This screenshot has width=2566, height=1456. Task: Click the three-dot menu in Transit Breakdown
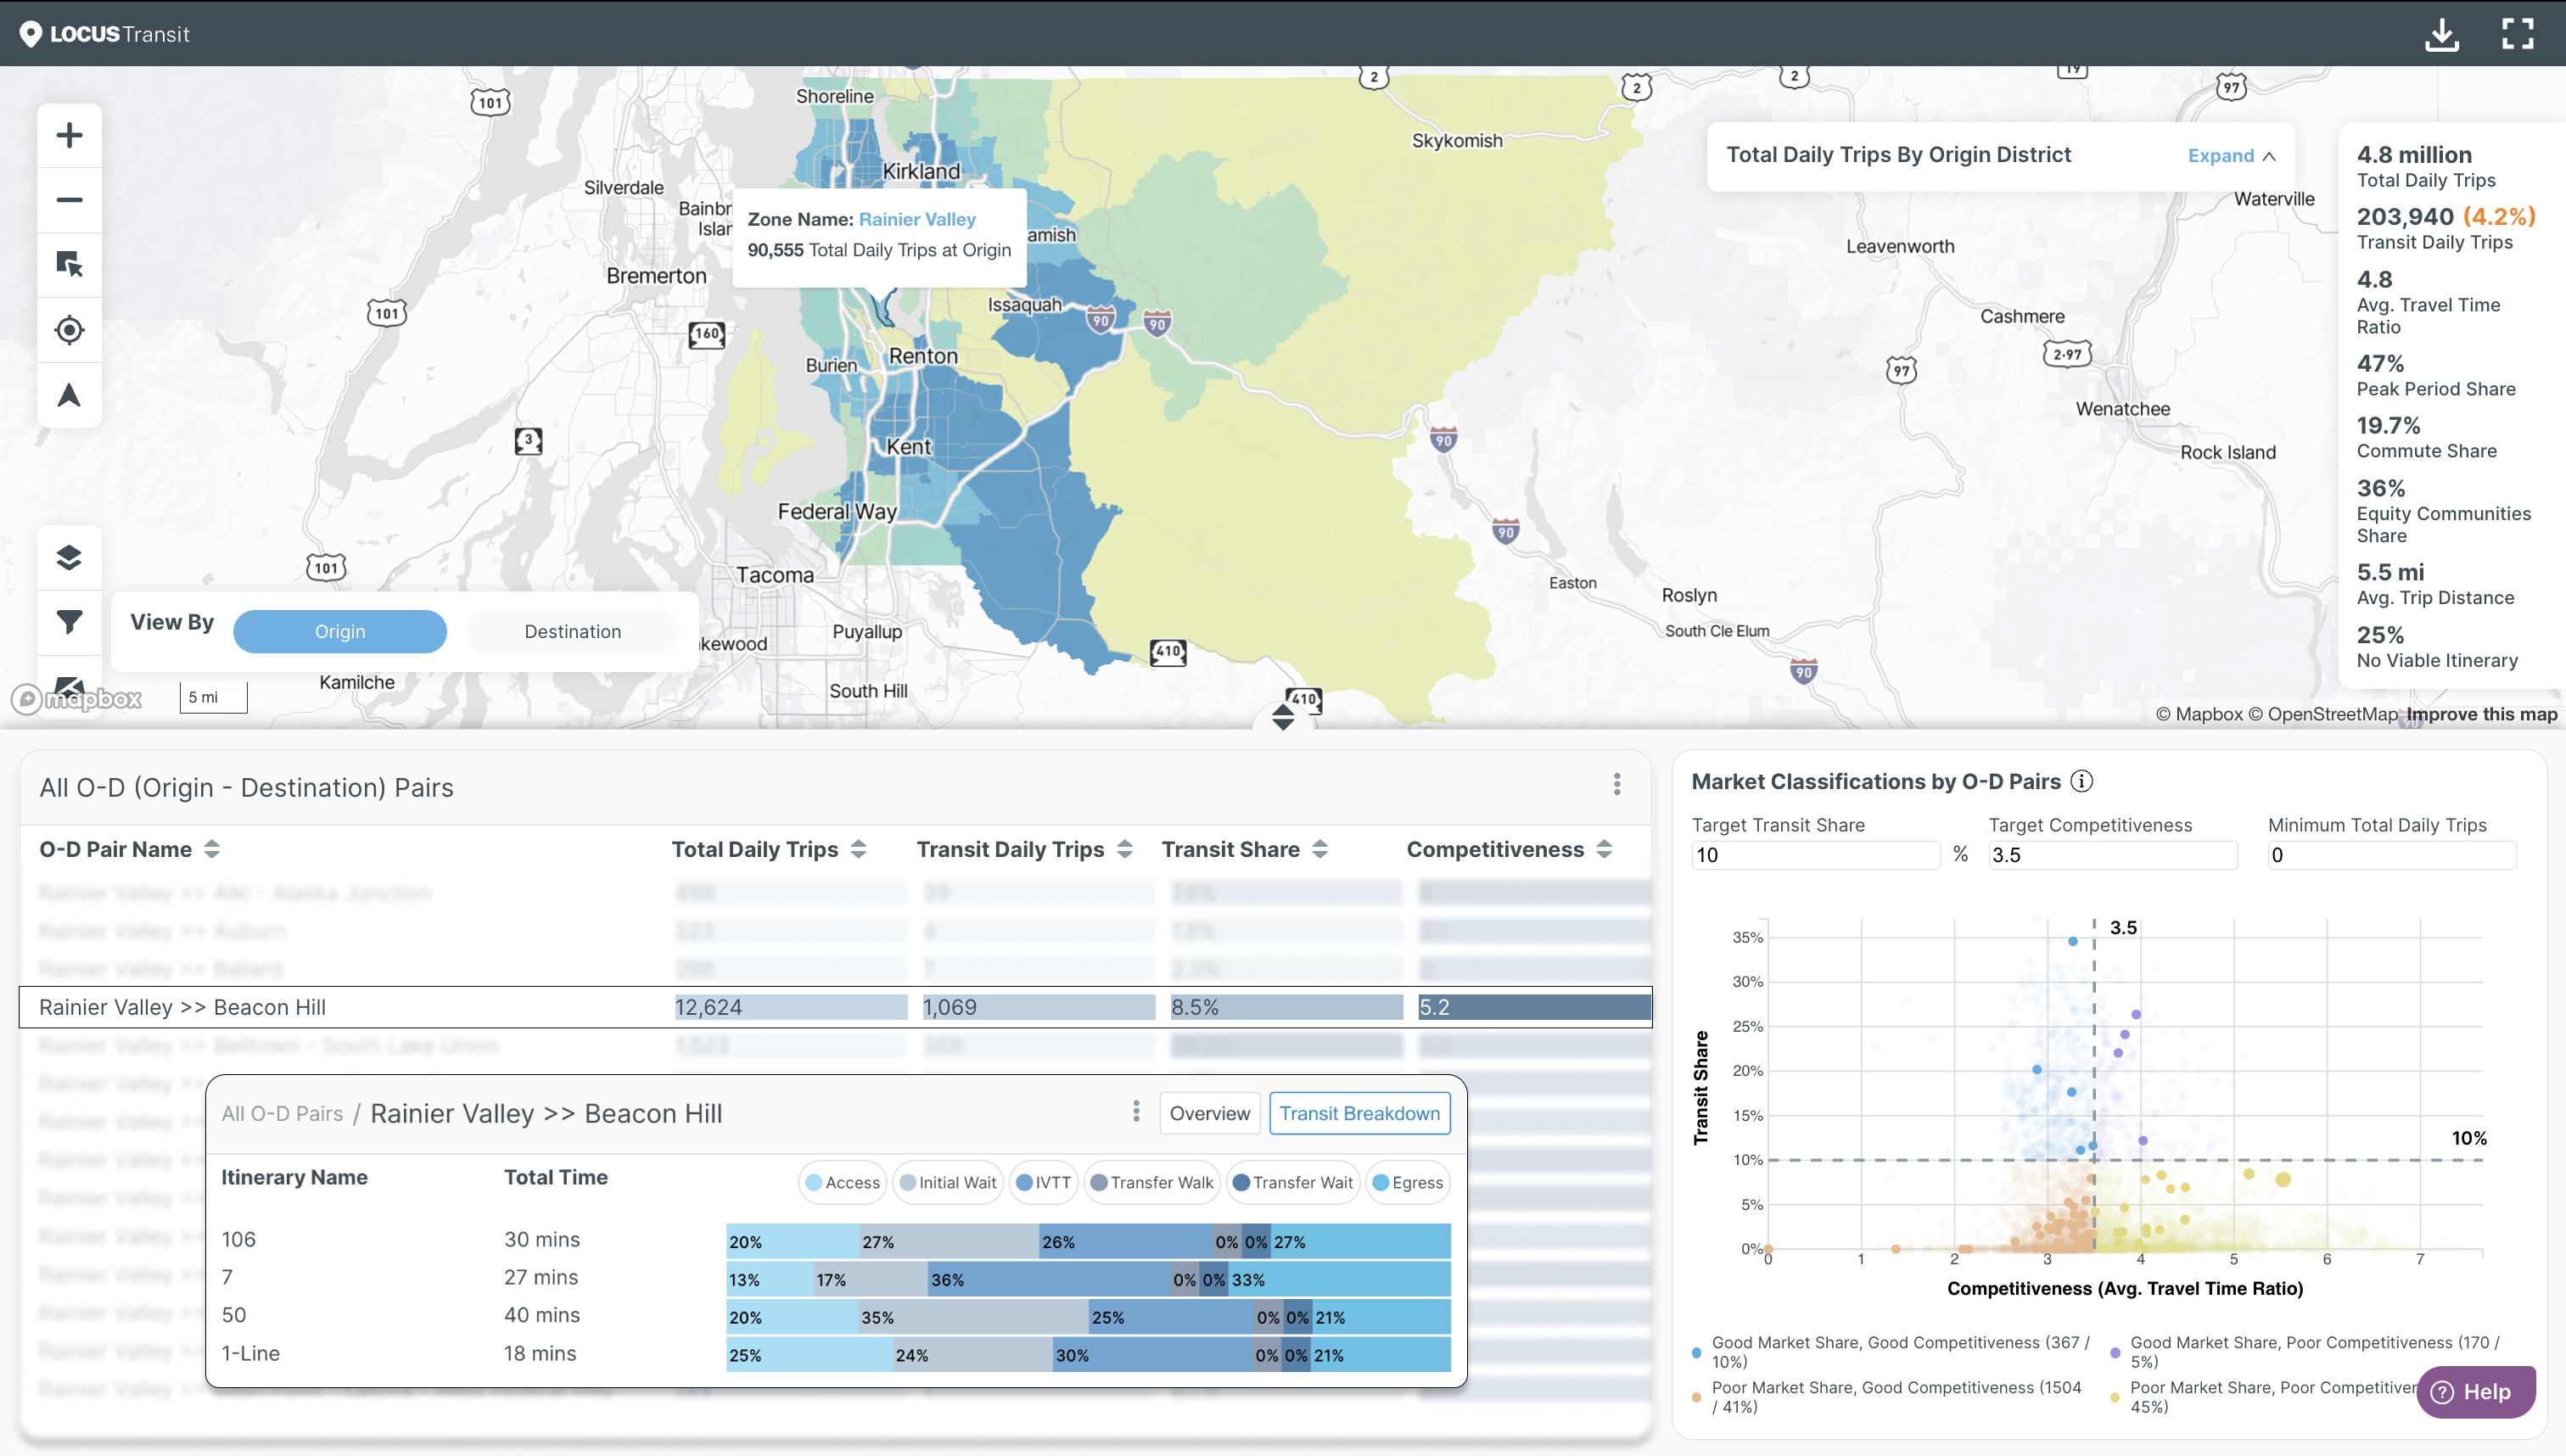tap(1135, 1114)
